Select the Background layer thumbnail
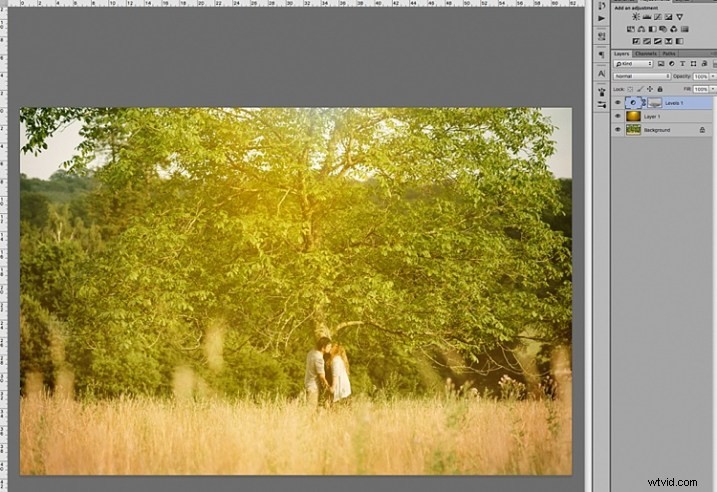The width and height of the screenshot is (717, 492). (x=633, y=130)
